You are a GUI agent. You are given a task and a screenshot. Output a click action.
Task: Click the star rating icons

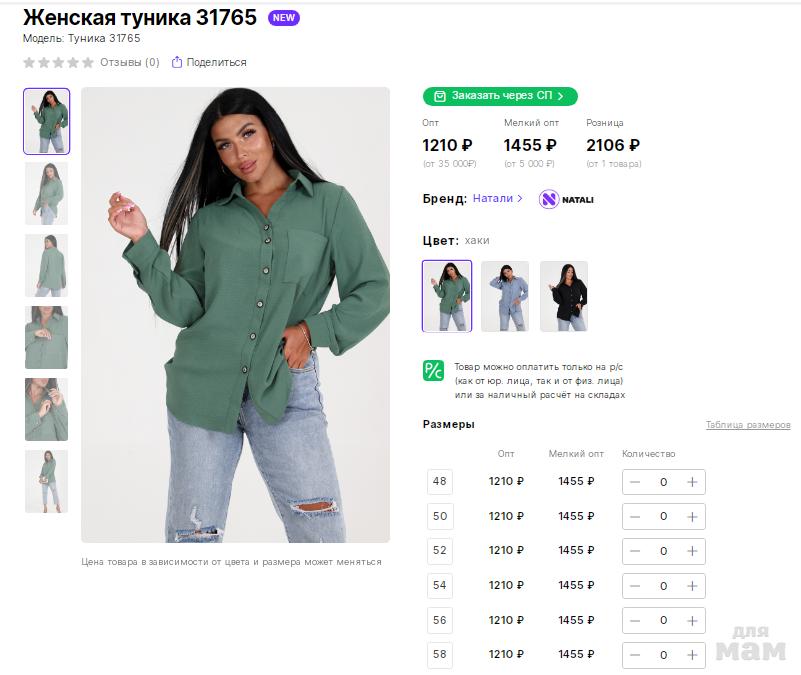point(58,62)
